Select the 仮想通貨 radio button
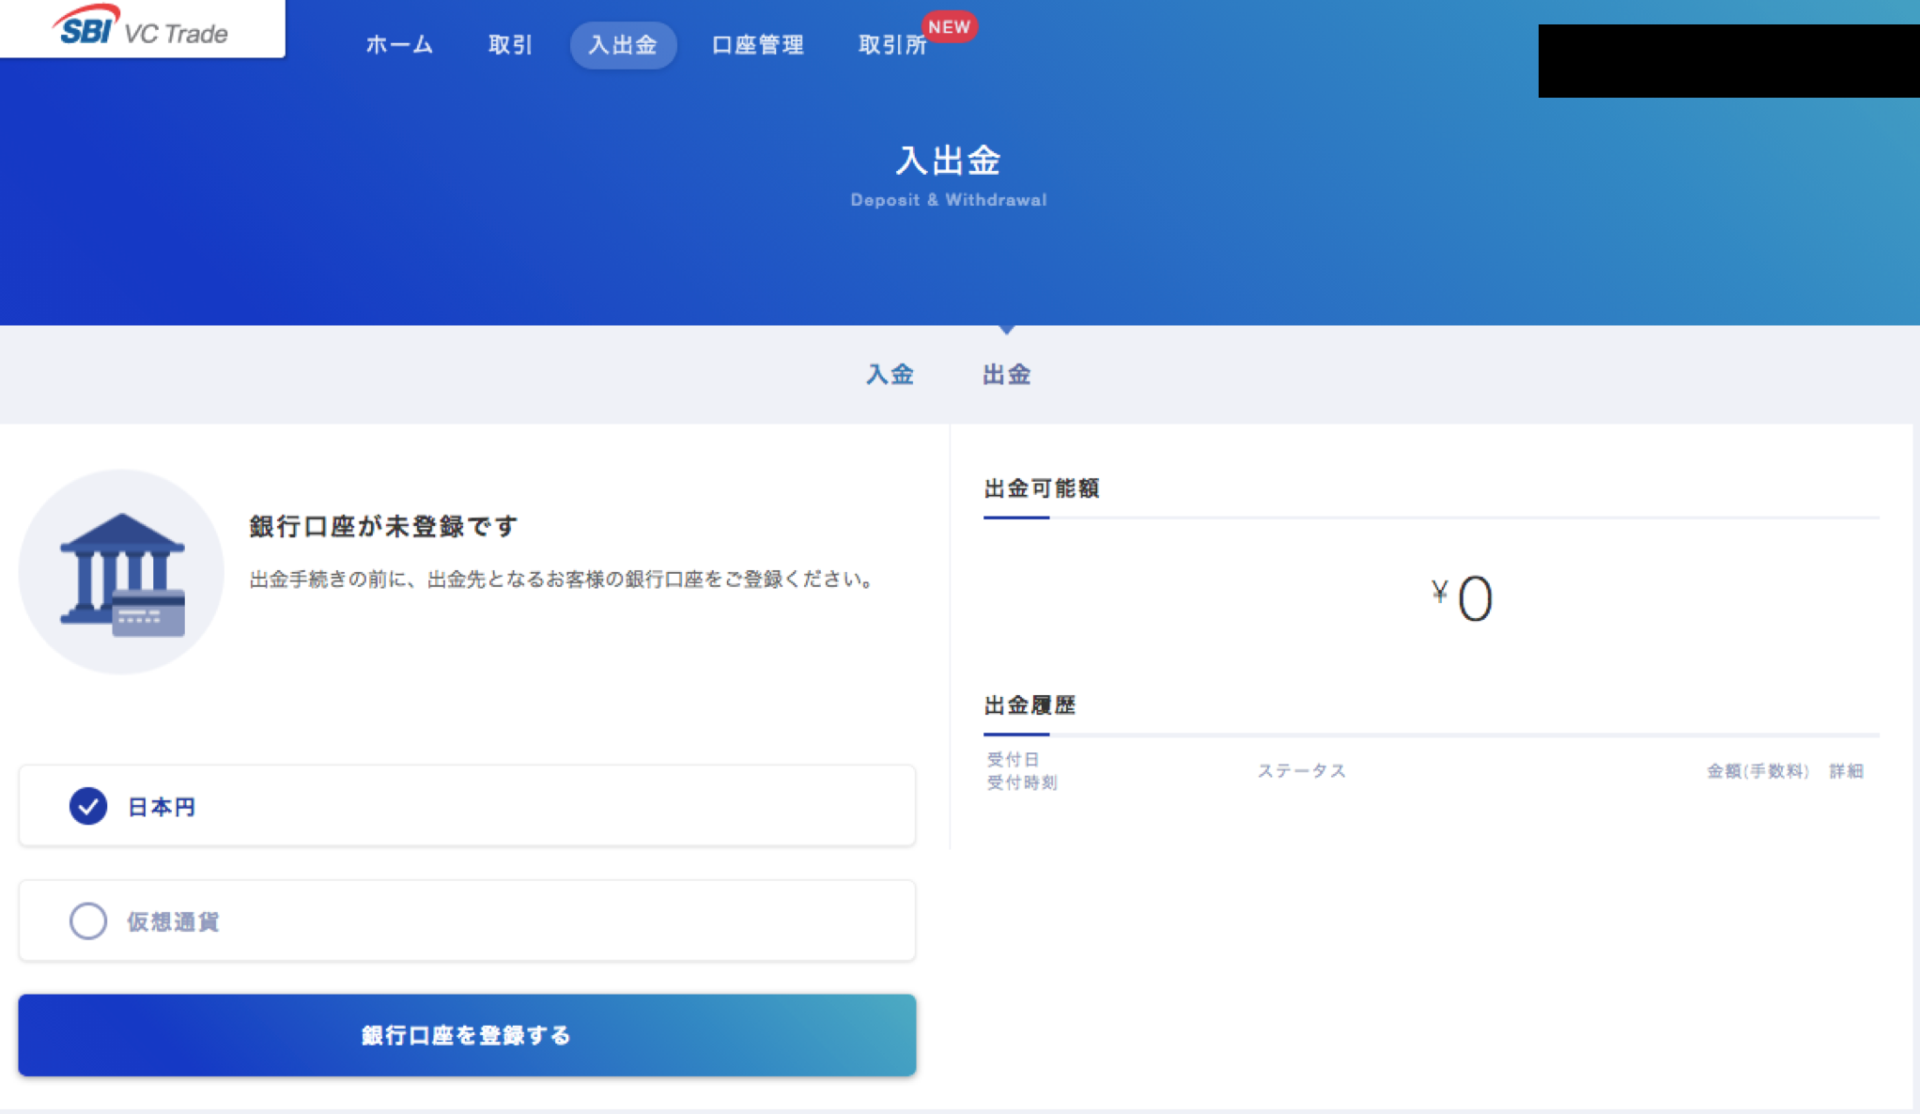The width and height of the screenshot is (1920, 1114). coord(88,921)
